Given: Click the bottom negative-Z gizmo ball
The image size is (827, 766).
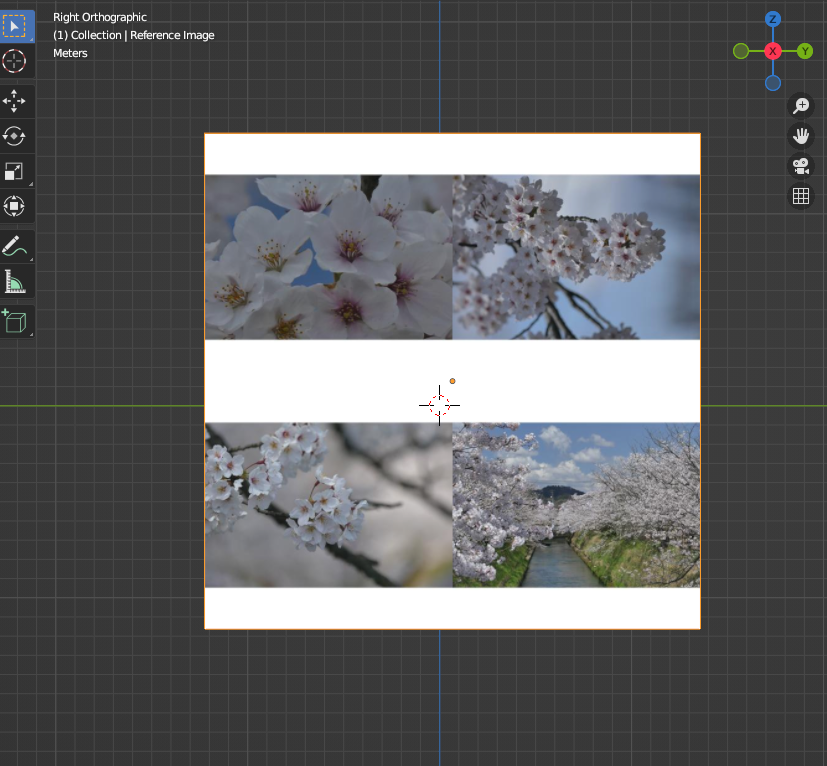Looking at the screenshot, I should click(772, 82).
